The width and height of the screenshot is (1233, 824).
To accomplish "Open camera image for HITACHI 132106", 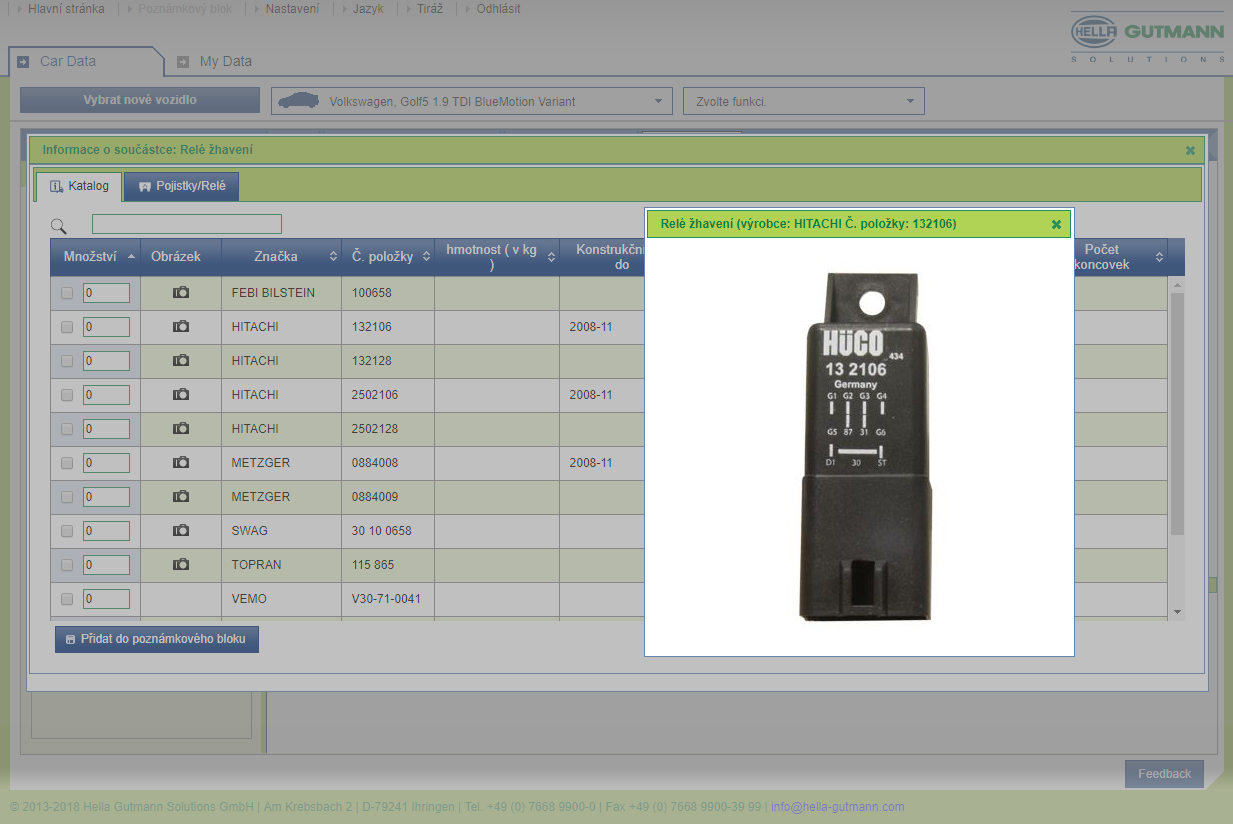I will [x=181, y=327].
